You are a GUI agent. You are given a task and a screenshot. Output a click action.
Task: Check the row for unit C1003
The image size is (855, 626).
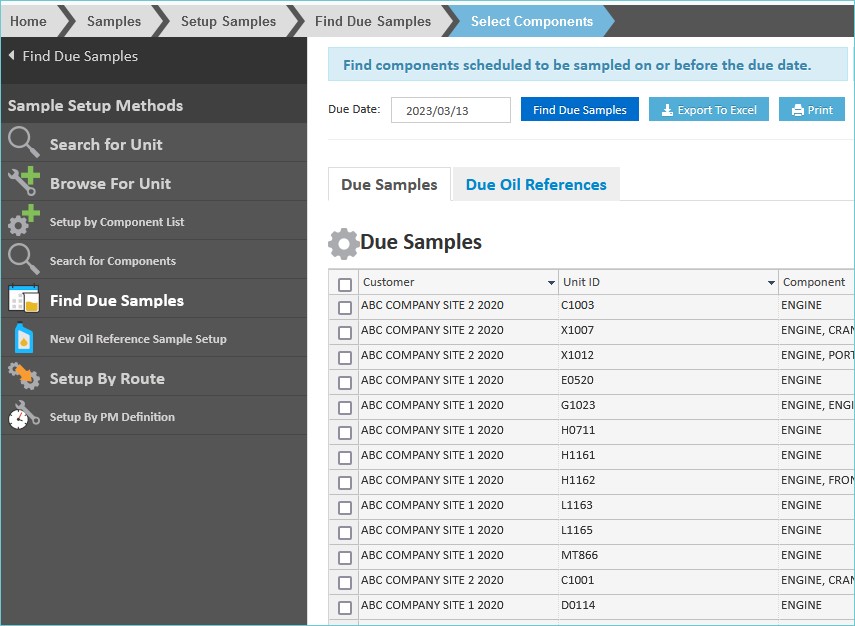[x=345, y=308]
